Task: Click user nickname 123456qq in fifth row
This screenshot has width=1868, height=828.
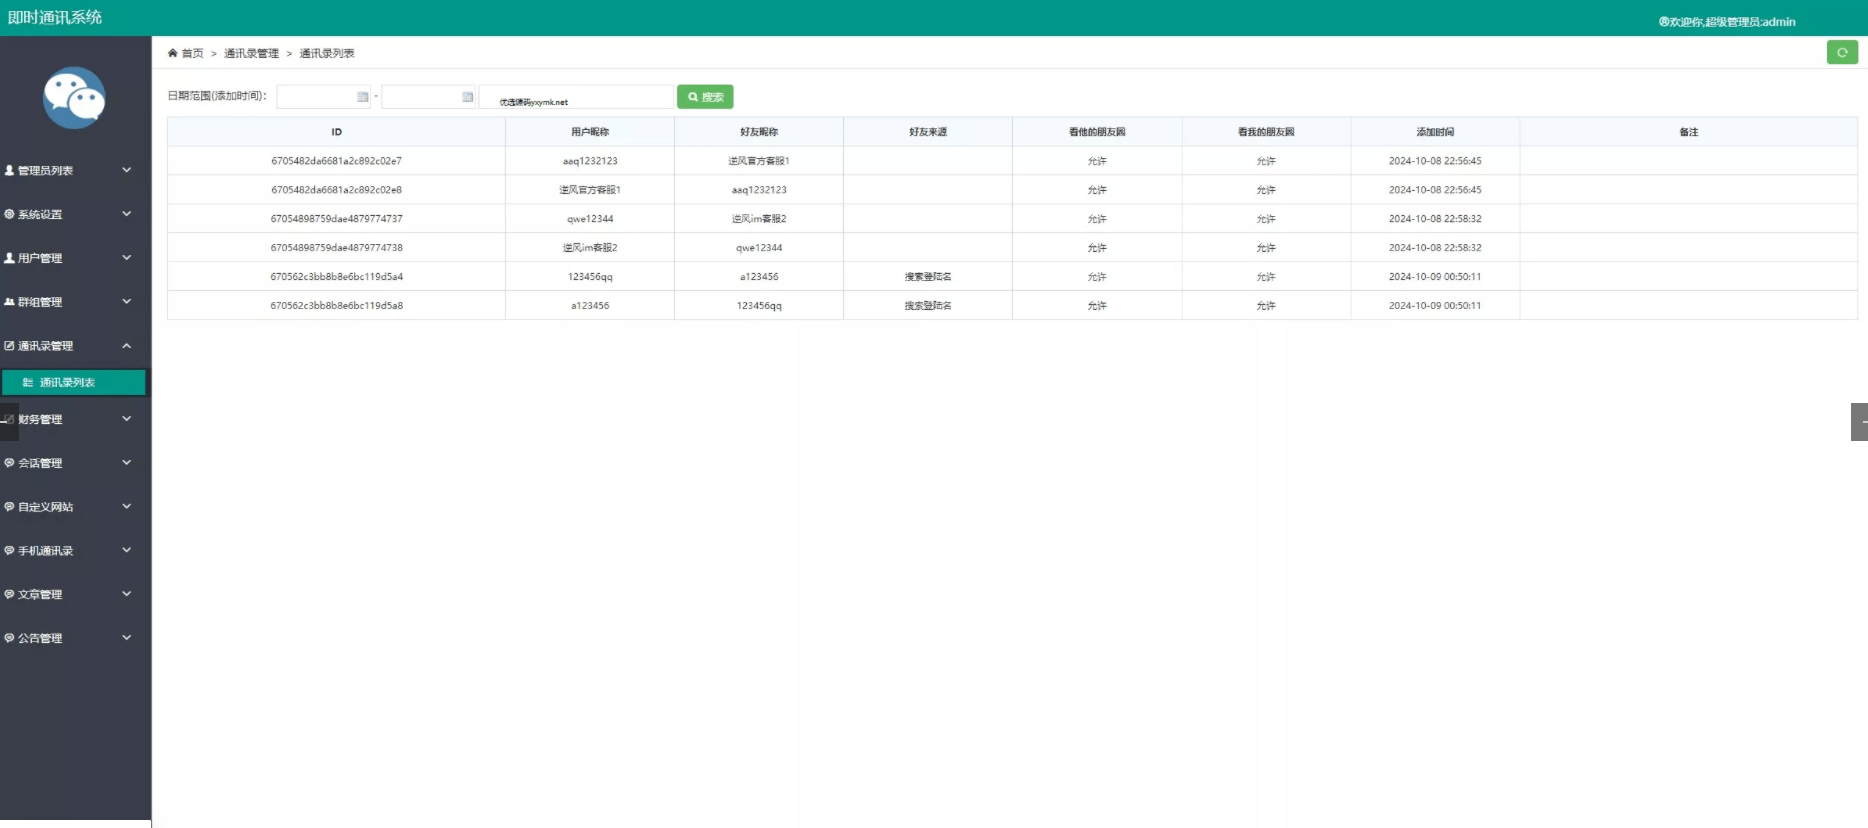Action: (590, 277)
